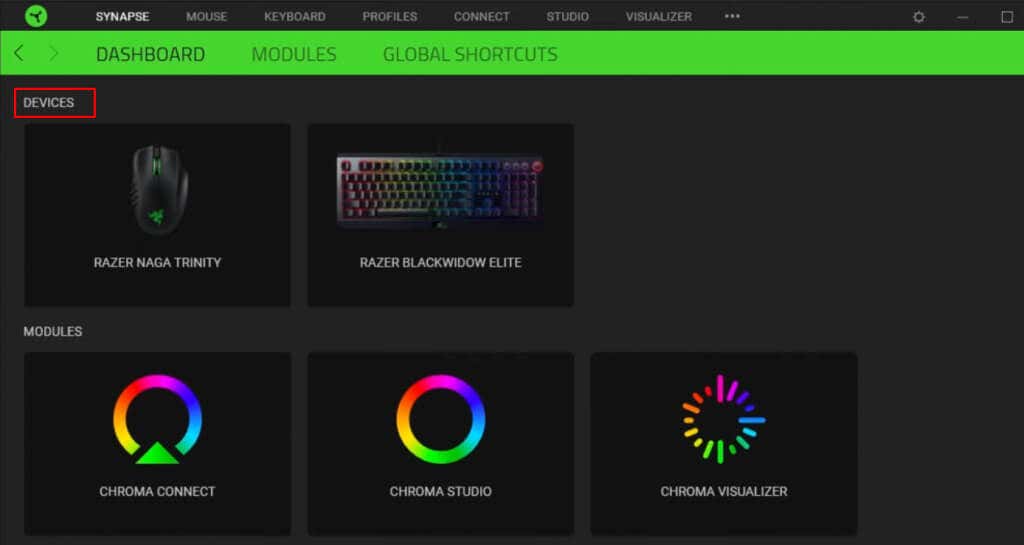Click the Chroma Visualizer burst icon
Viewport: 1024px width, 545px height.
(x=724, y=419)
